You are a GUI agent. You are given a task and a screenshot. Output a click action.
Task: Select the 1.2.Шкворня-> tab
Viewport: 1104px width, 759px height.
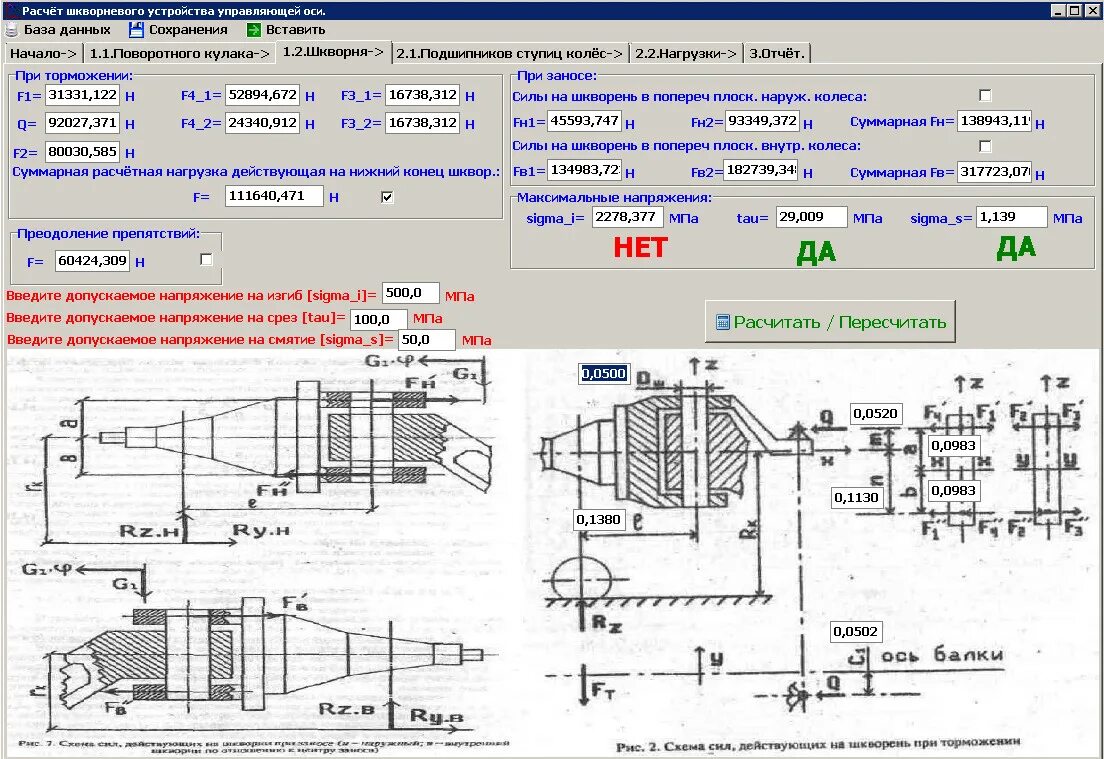point(333,51)
